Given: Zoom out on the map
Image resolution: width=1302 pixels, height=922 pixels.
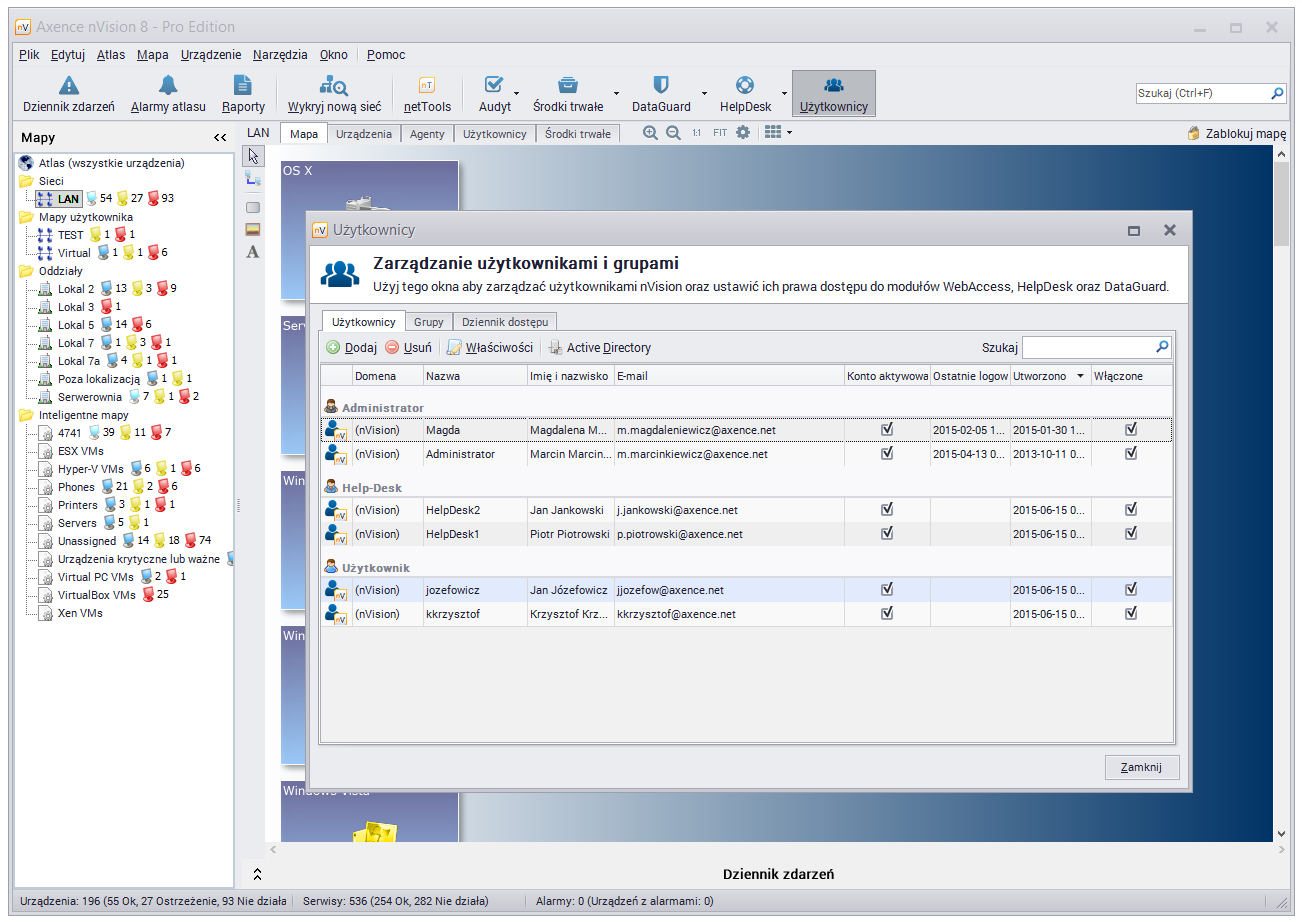Looking at the screenshot, I should [673, 132].
